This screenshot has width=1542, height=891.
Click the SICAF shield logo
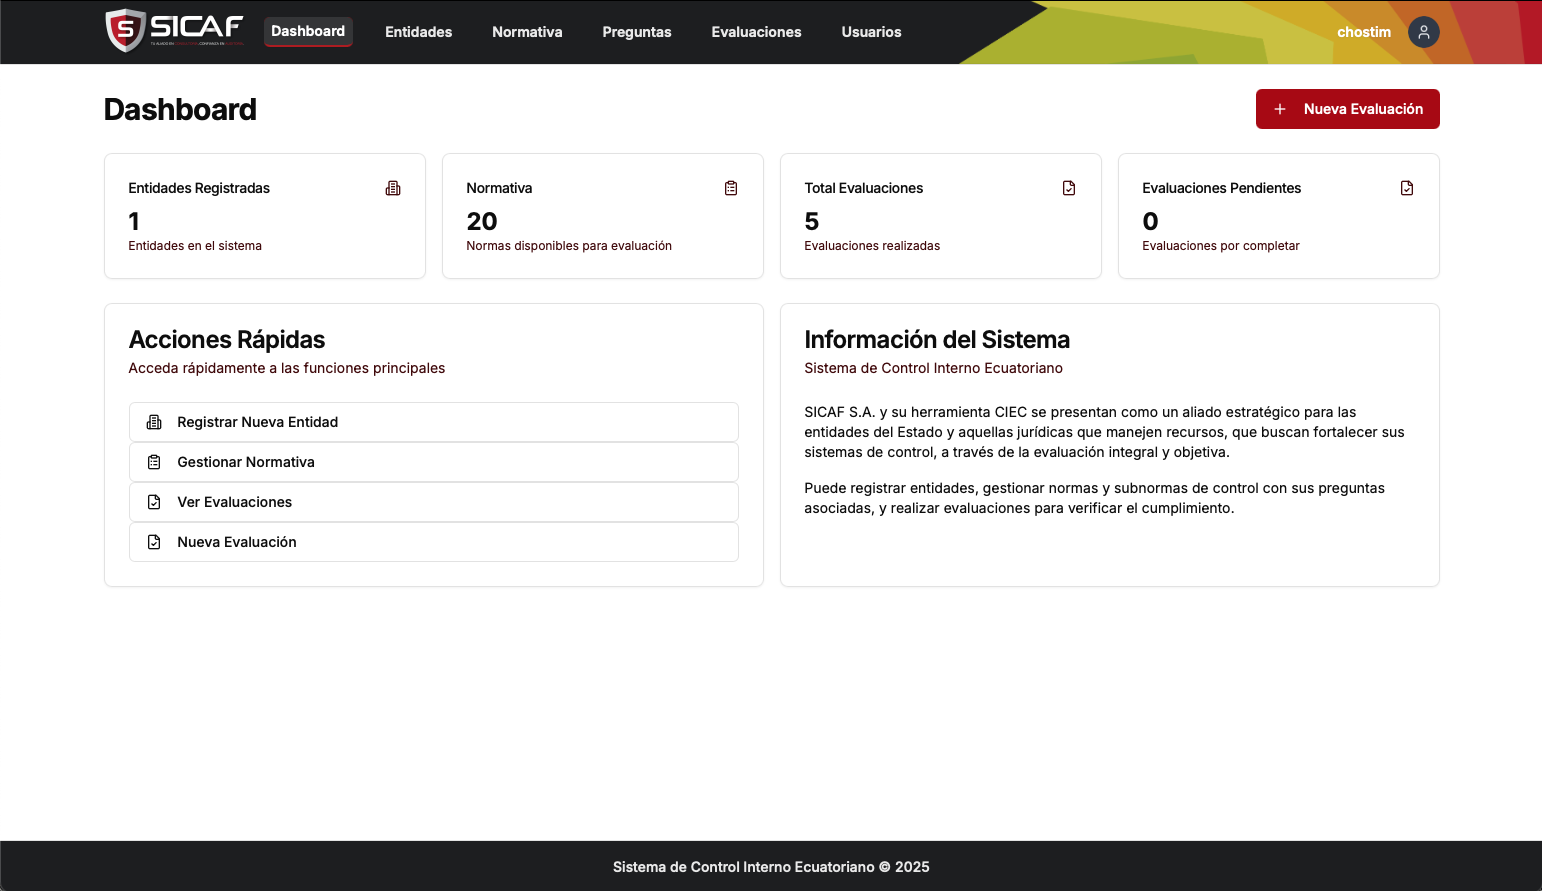point(126,30)
